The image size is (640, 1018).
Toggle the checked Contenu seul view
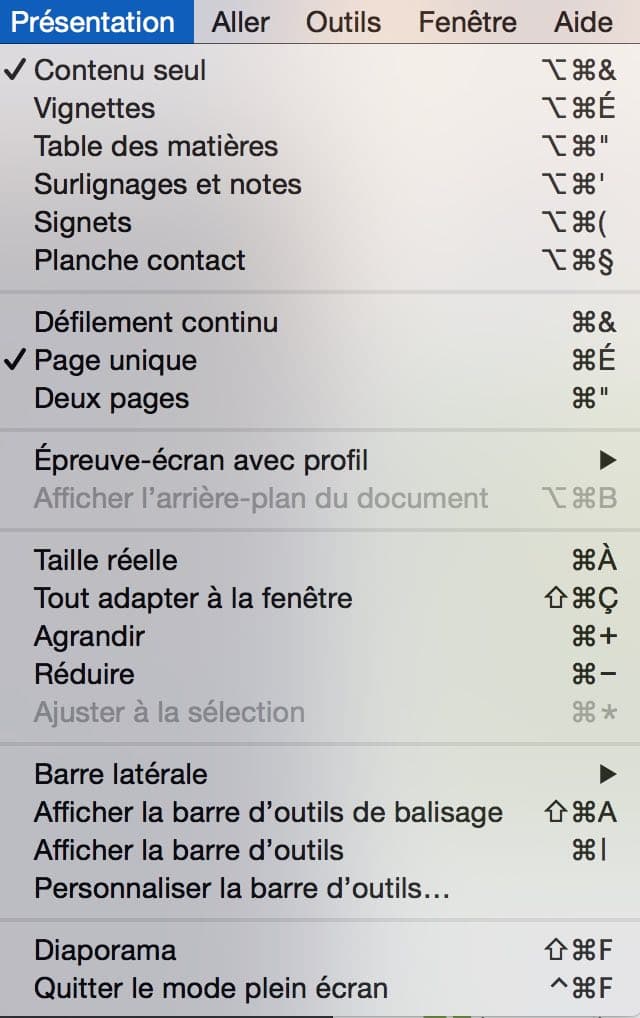pyautogui.click(x=320, y=70)
